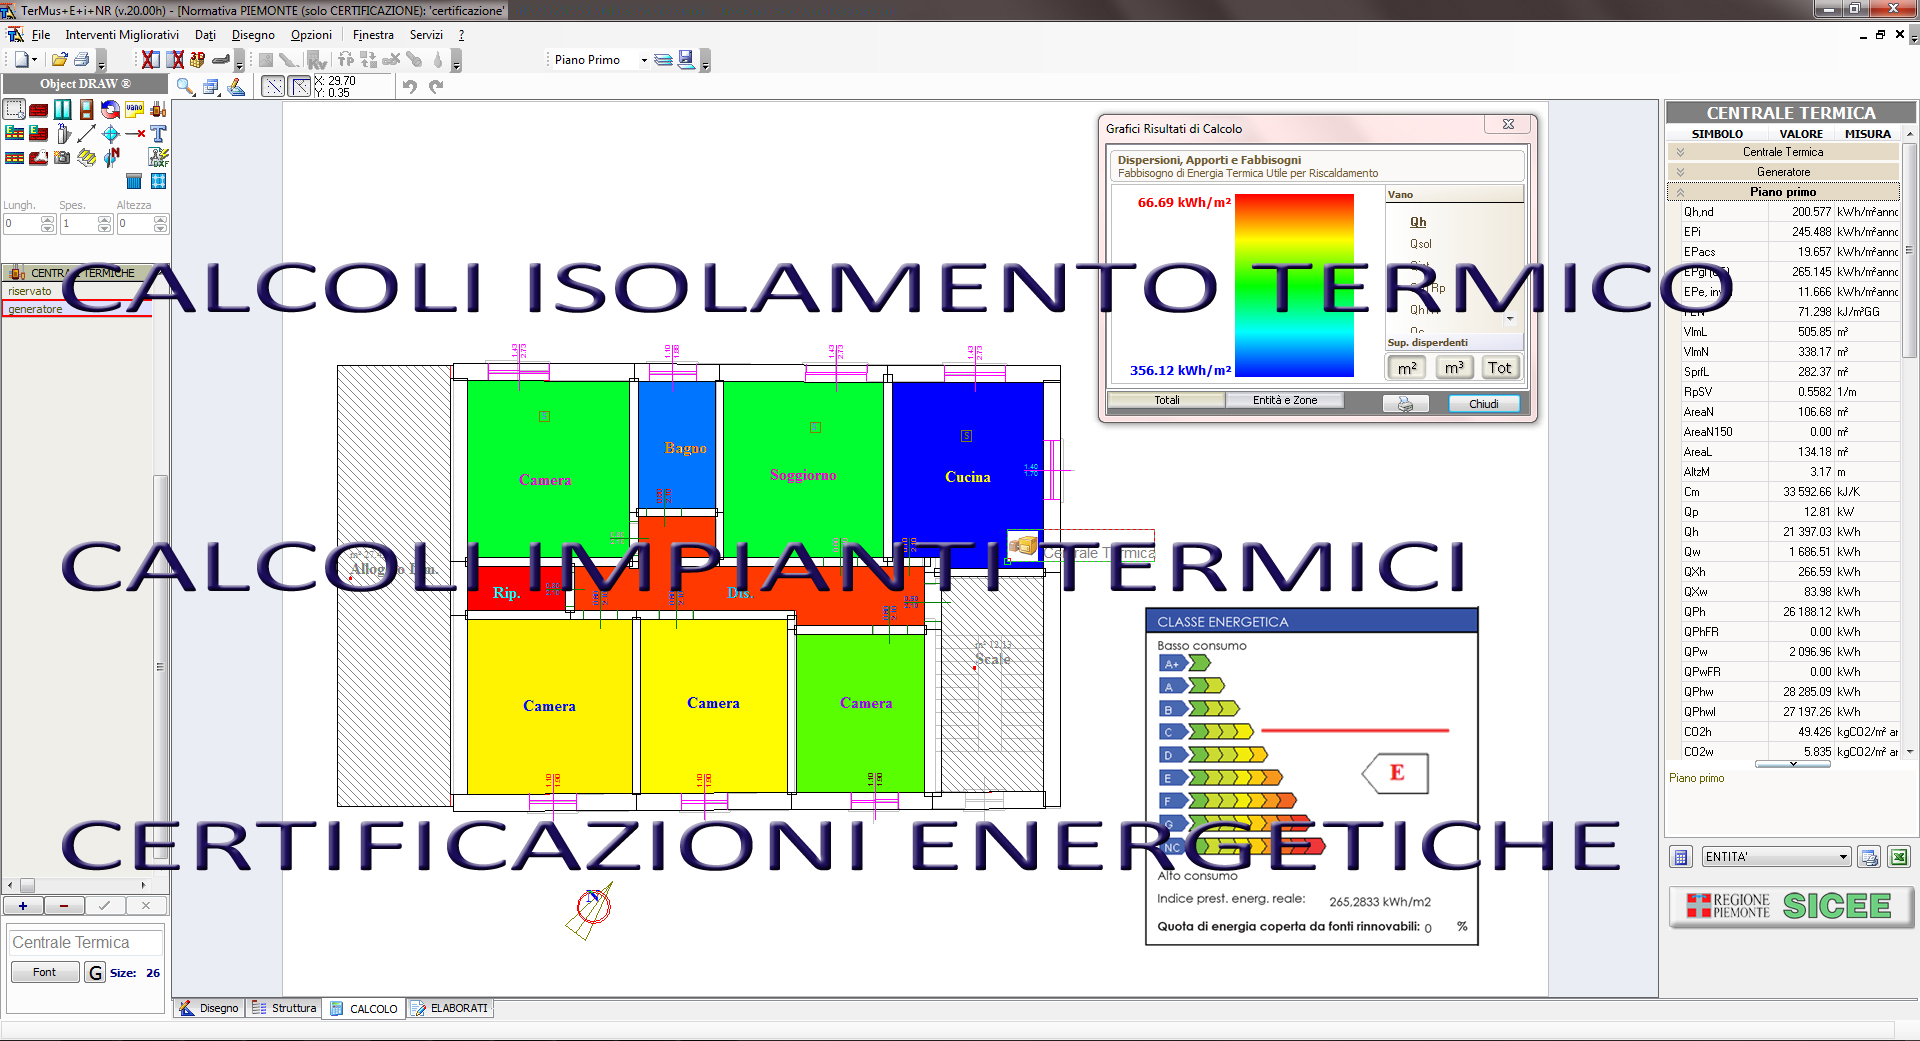Viewport: 1920px width, 1041px height.
Task: Select the door tool icon
Action: coord(87,110)
